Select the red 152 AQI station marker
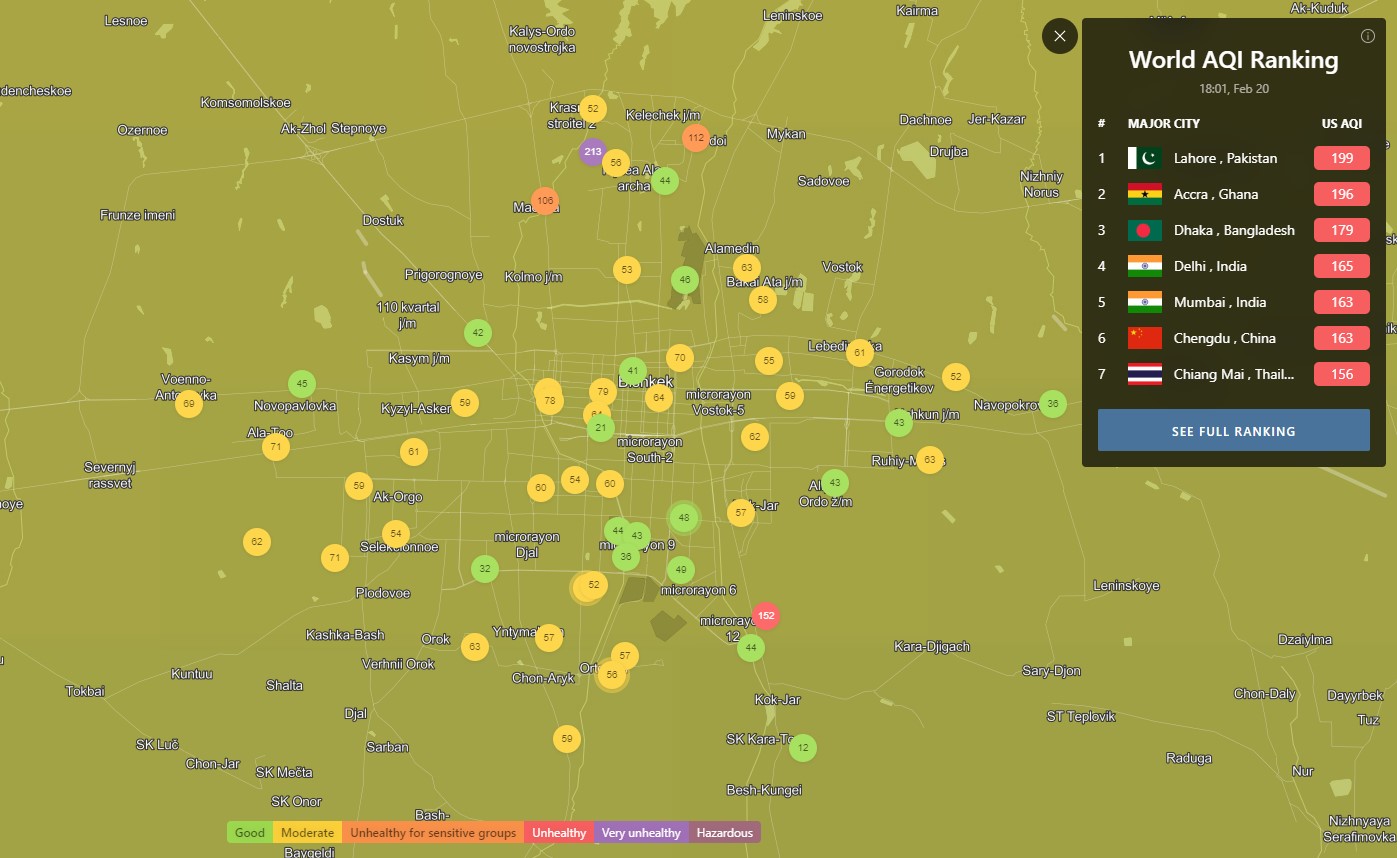 pyautogui.click(x=766, y=616)
